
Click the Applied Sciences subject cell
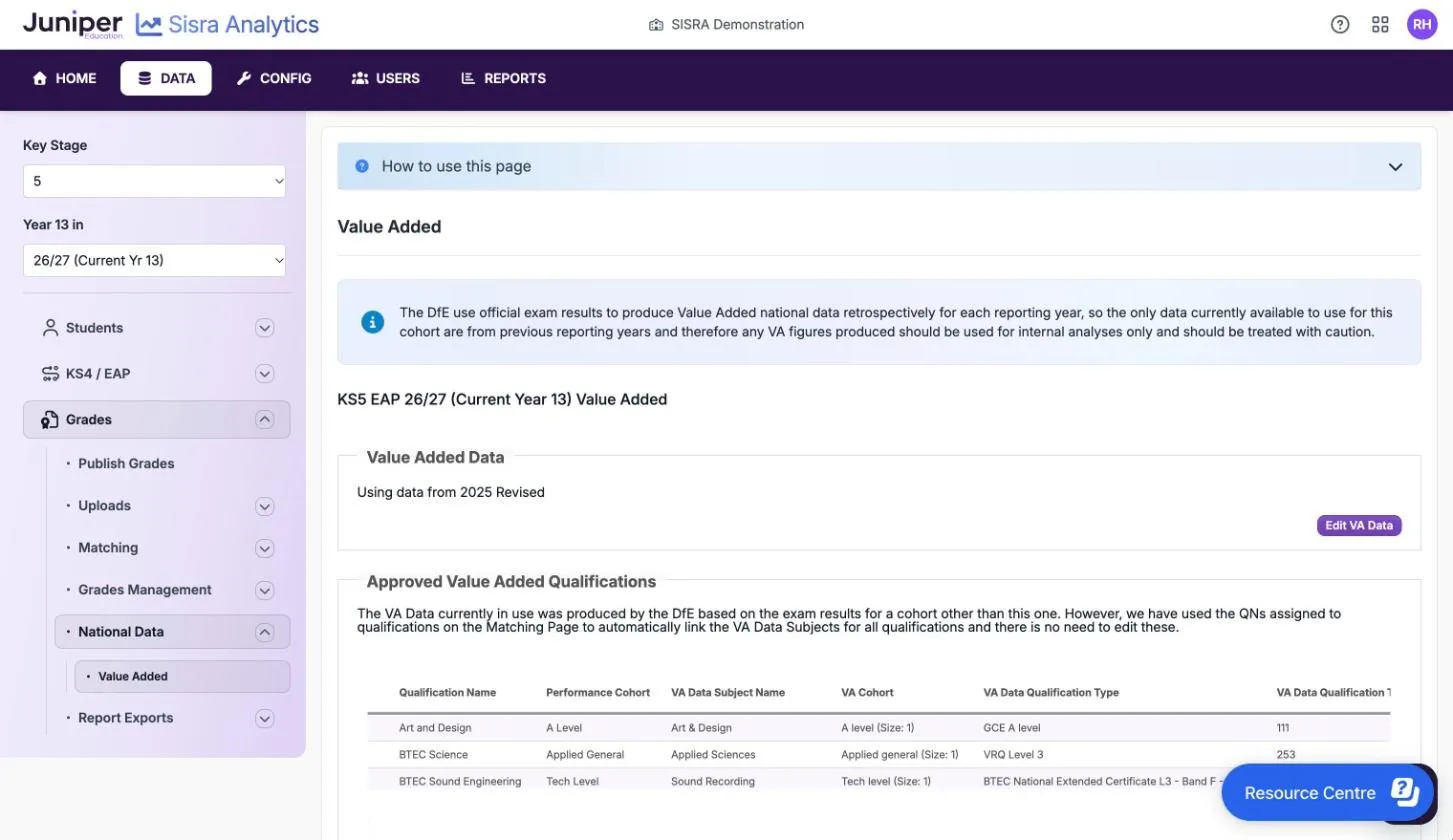point(713,754)
